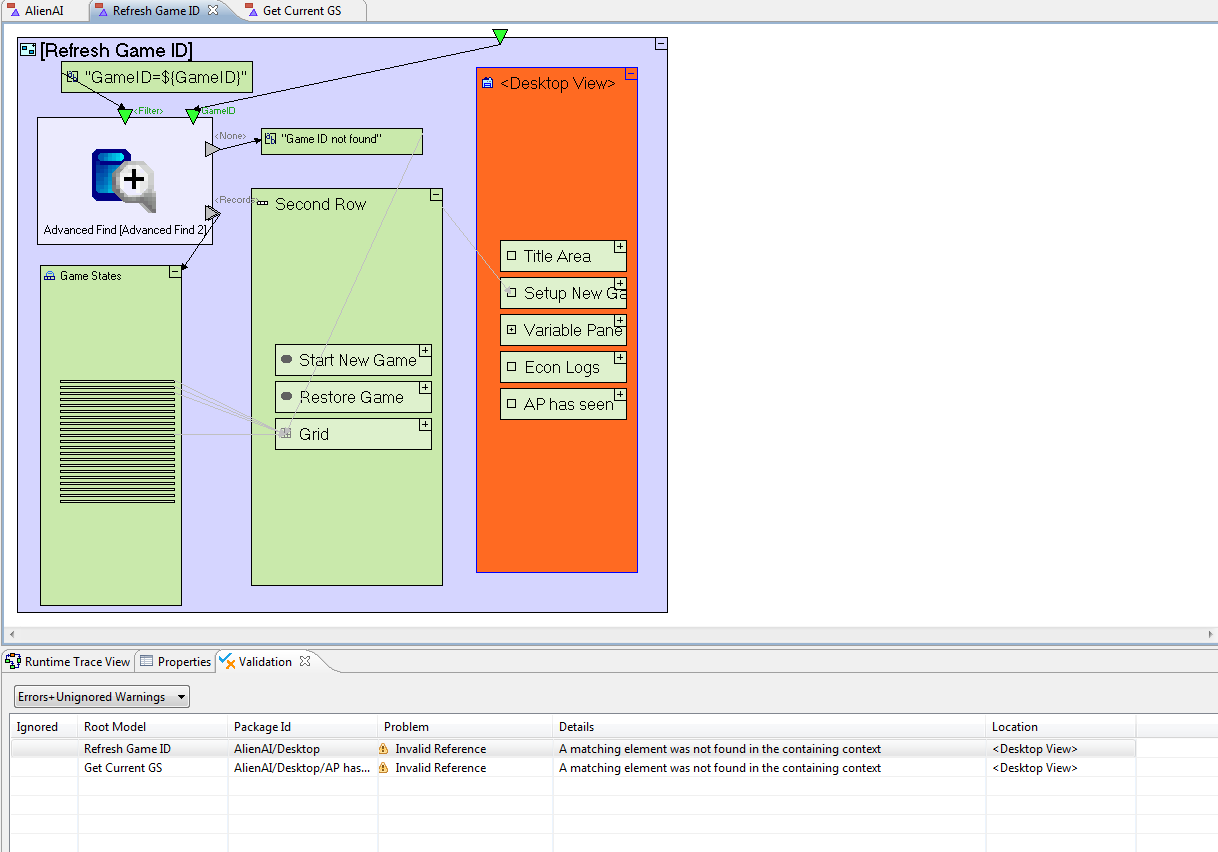Expand the Title Area node

tap(620, 246)
